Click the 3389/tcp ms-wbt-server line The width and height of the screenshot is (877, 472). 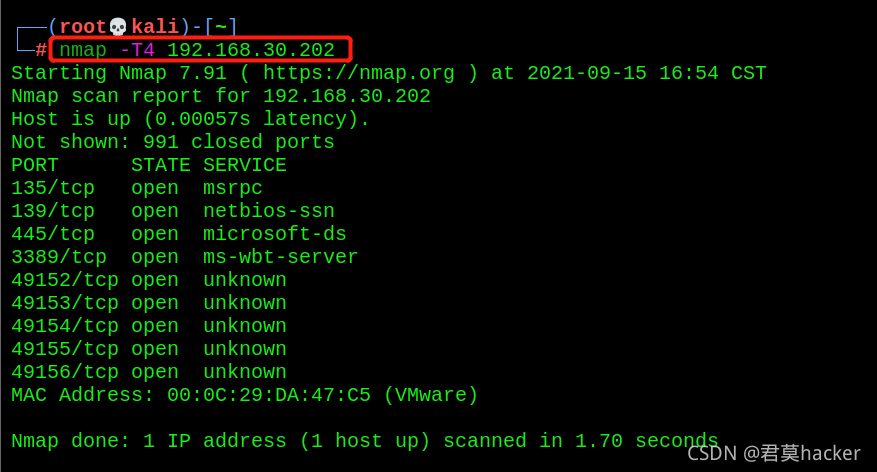pyautogui.click(x=185, y=257)
